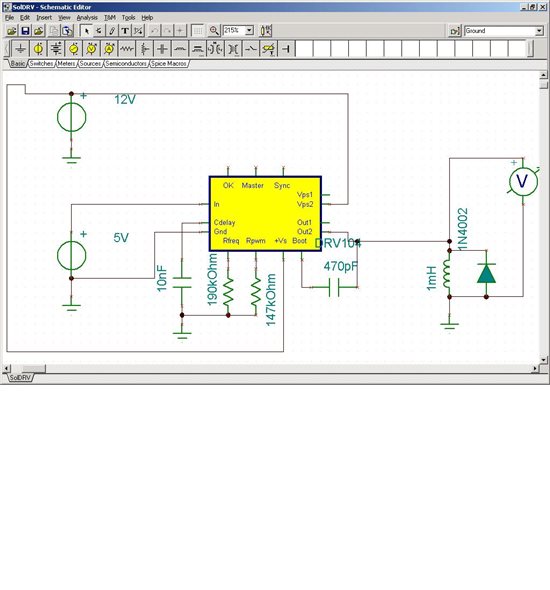This screenshot has width=550, height=590.
Task: Click the vertical scrollbar up arrow
Action: pos(544,75)
